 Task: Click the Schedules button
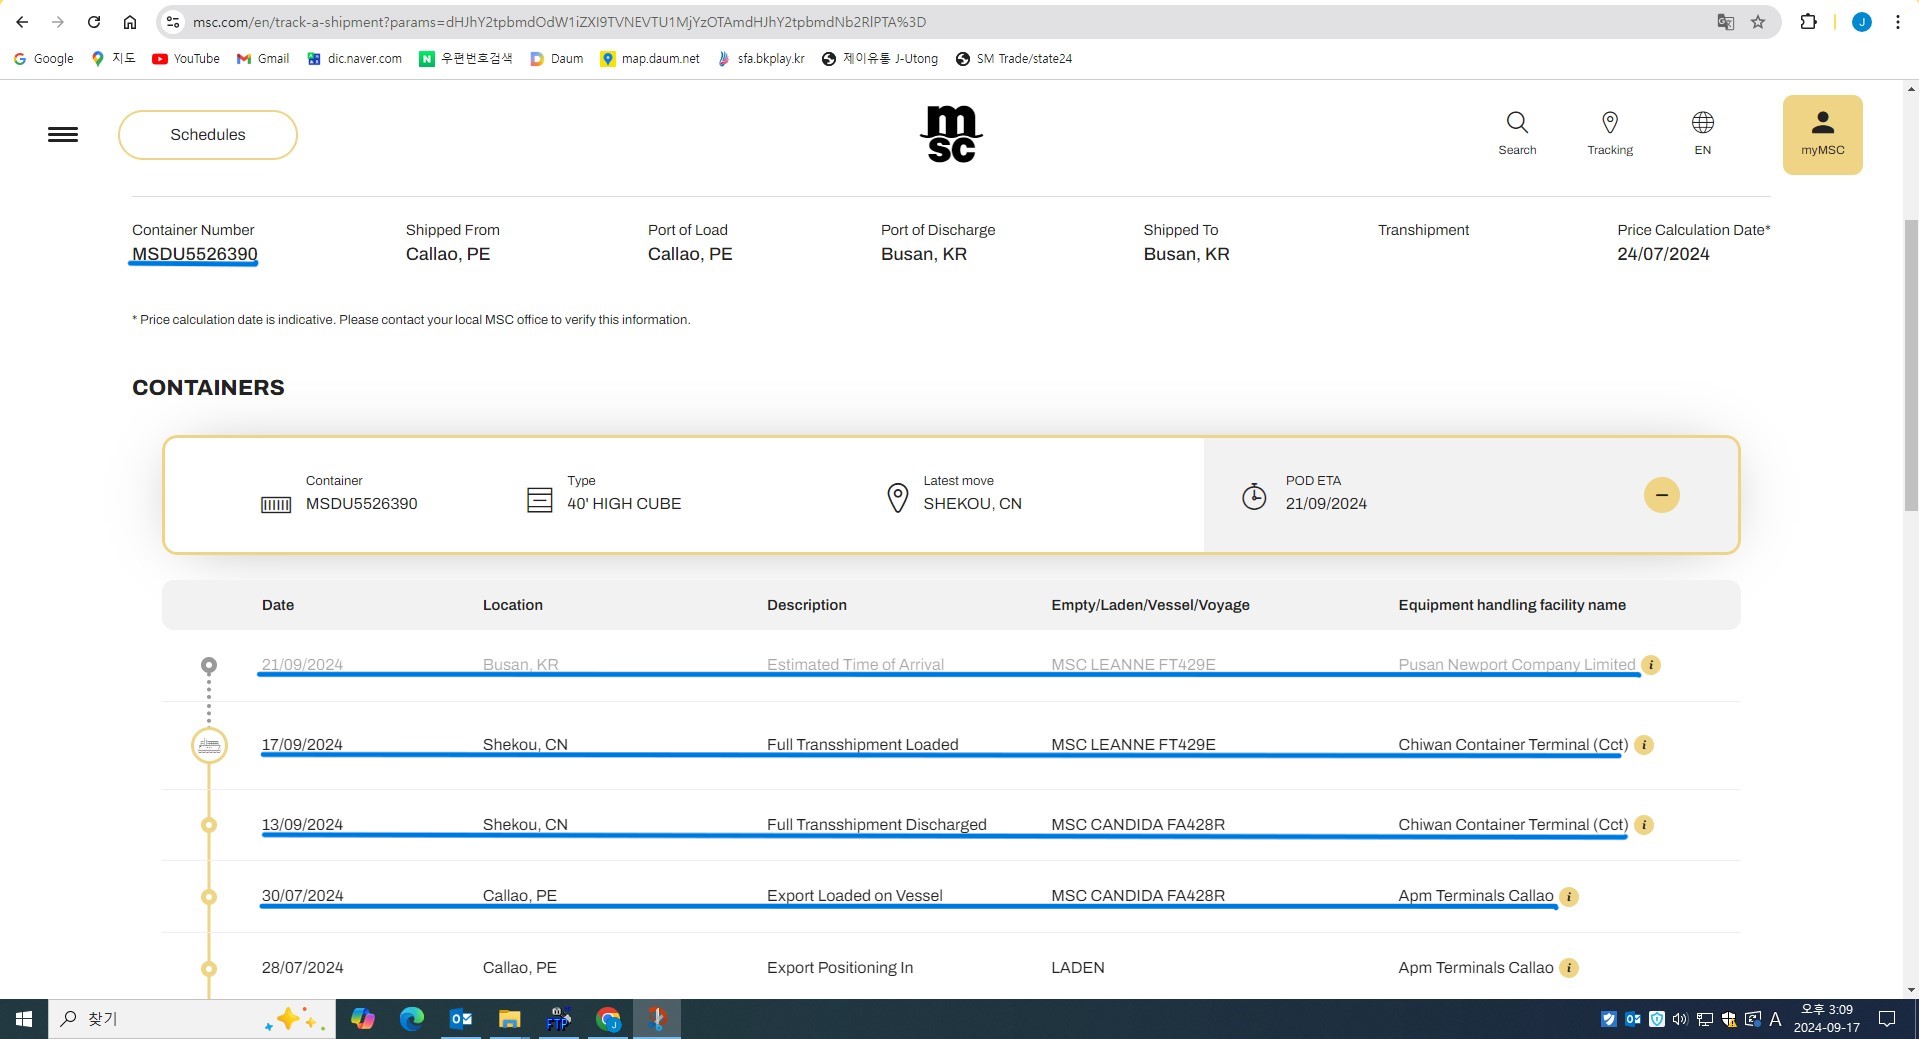(x=208, y=135)
